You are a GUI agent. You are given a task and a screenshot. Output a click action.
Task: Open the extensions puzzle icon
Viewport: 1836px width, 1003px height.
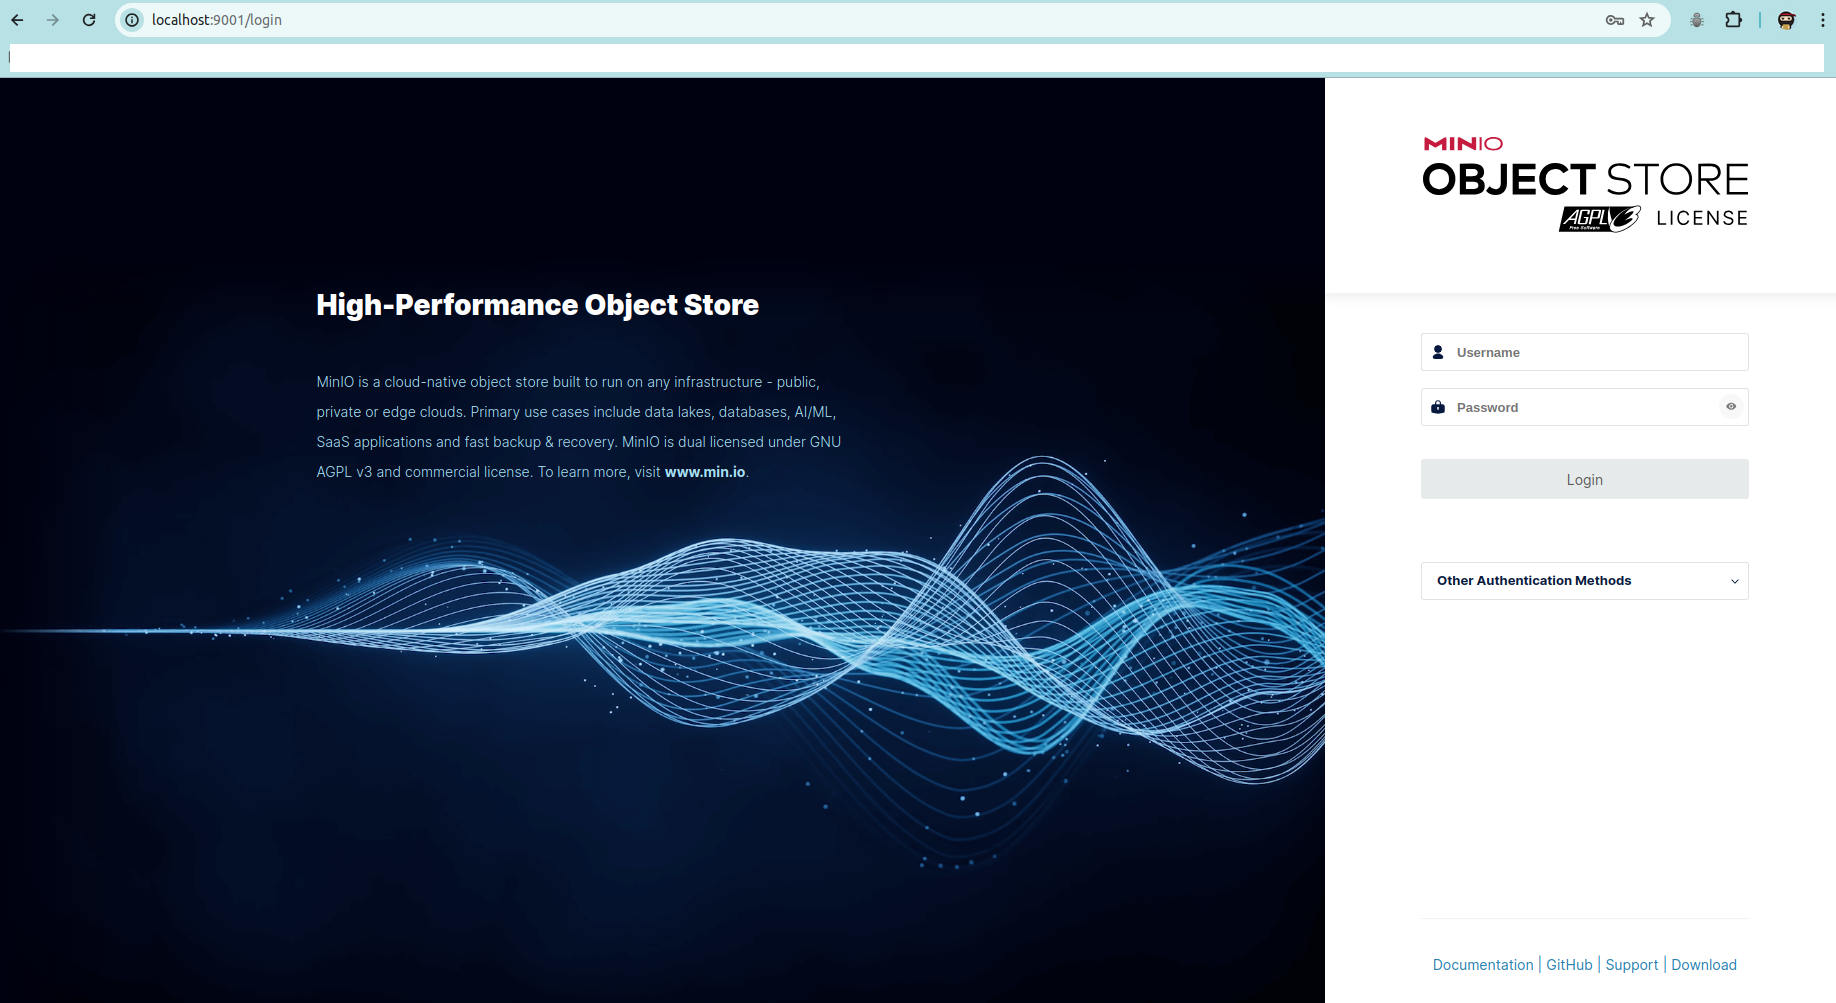[x=1734, y=20]
